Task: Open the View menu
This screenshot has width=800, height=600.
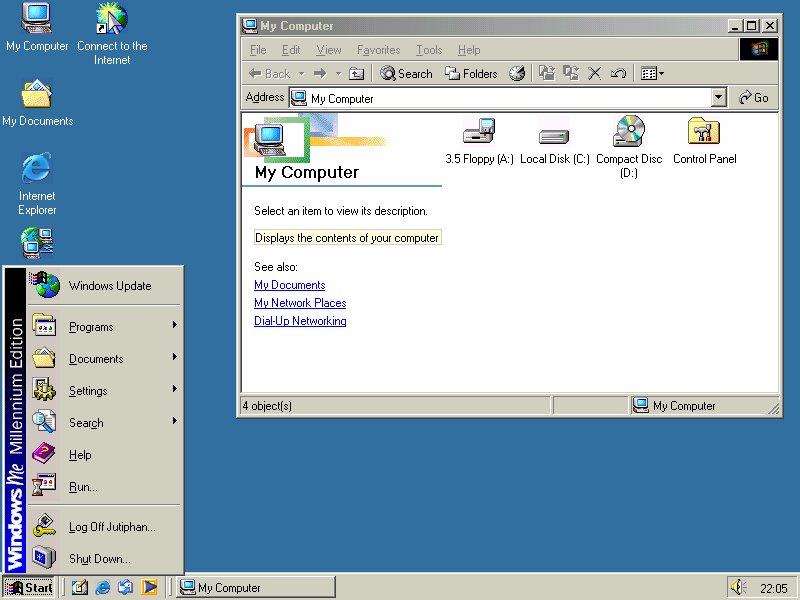Action: pyautogui.click(x=329, y=50)
